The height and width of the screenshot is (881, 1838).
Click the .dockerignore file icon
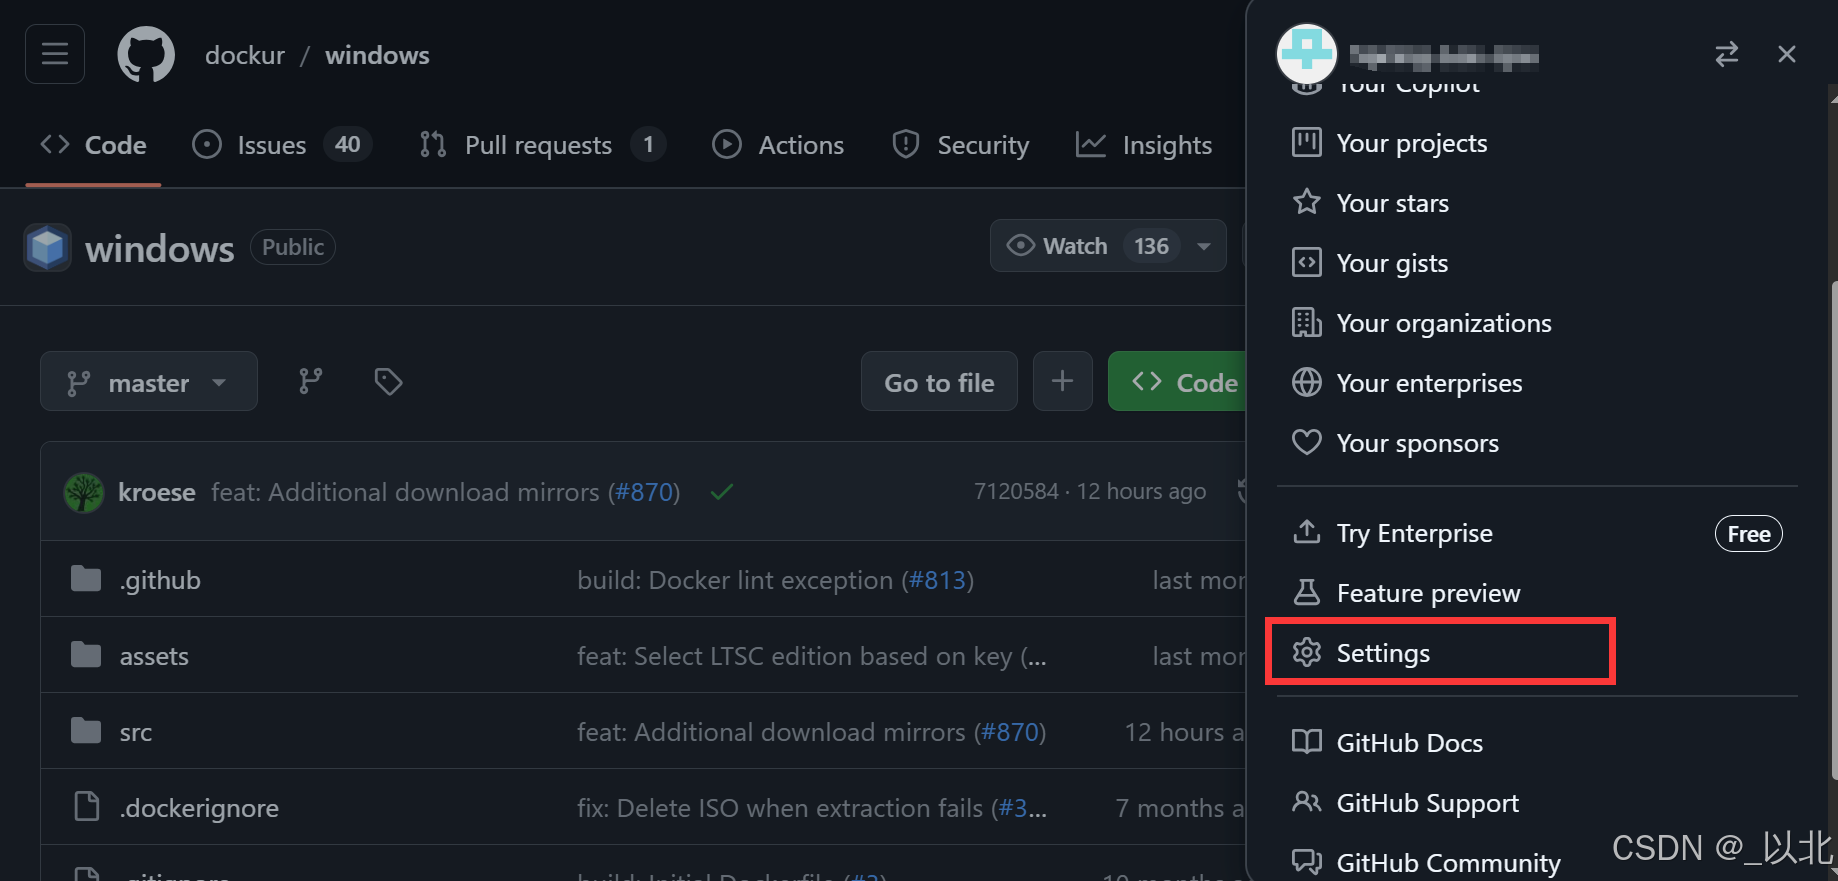point(87,806)
